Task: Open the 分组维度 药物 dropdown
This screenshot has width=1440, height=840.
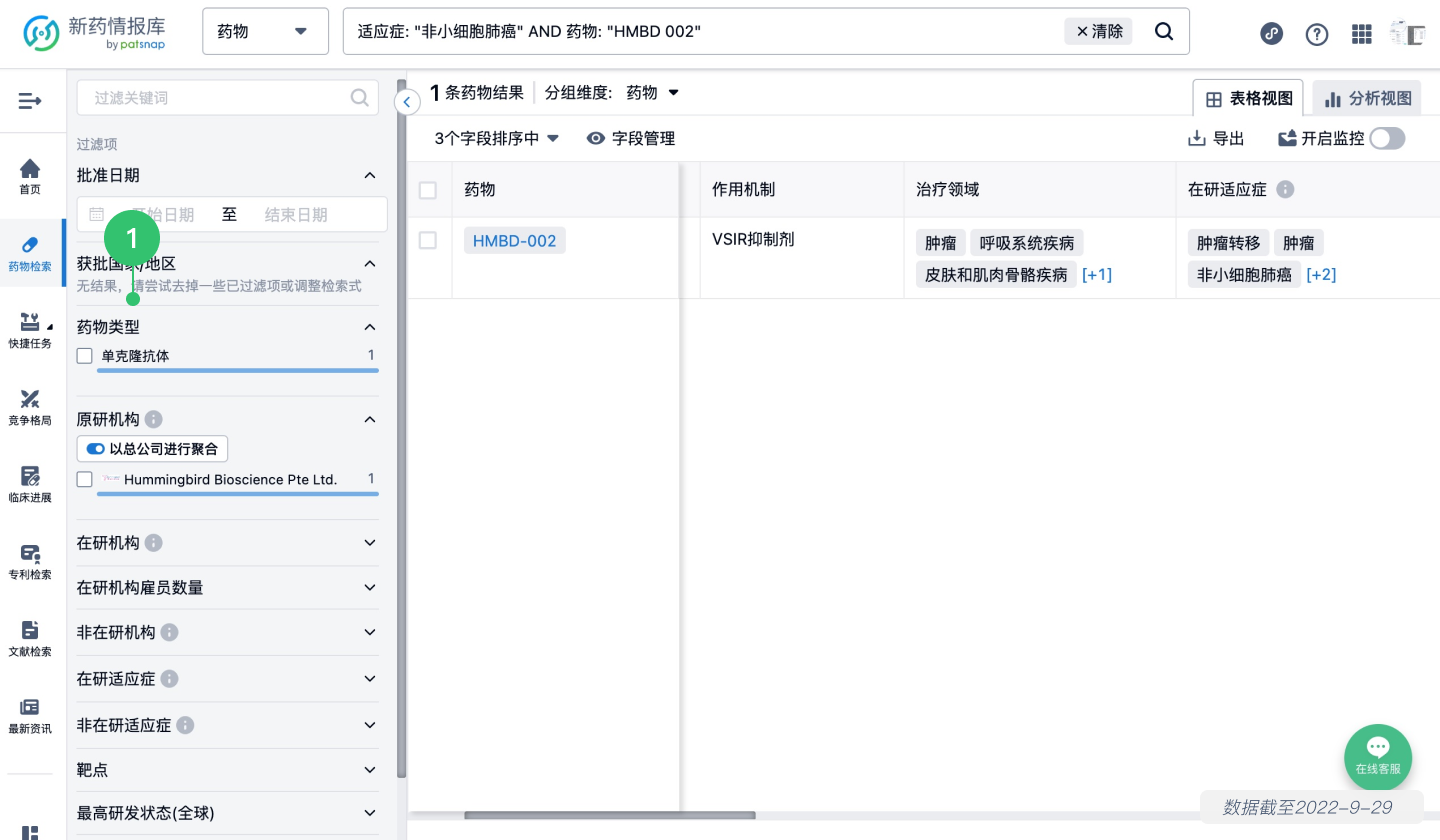Action: point(652,92)
